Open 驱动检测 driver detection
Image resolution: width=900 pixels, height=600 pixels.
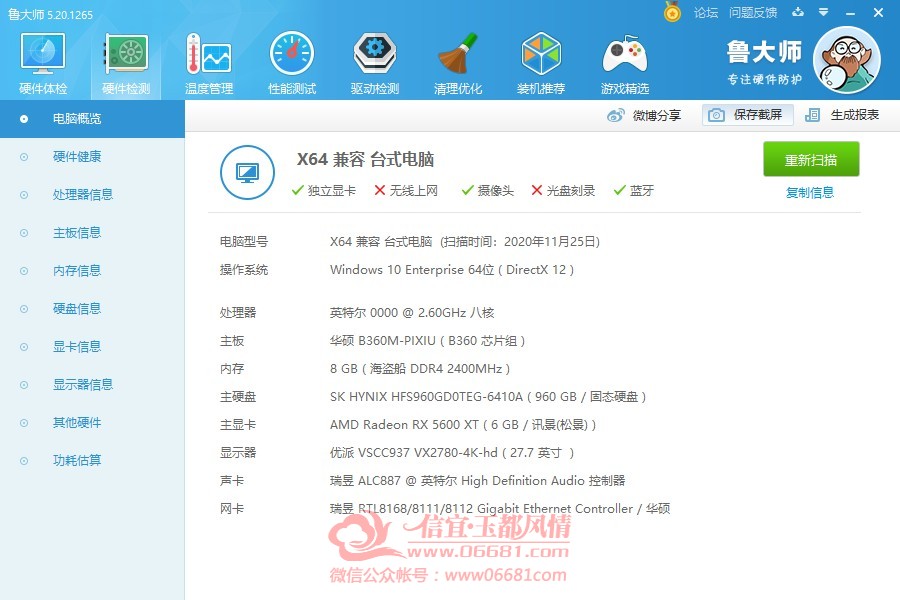[x=375, y=63]
